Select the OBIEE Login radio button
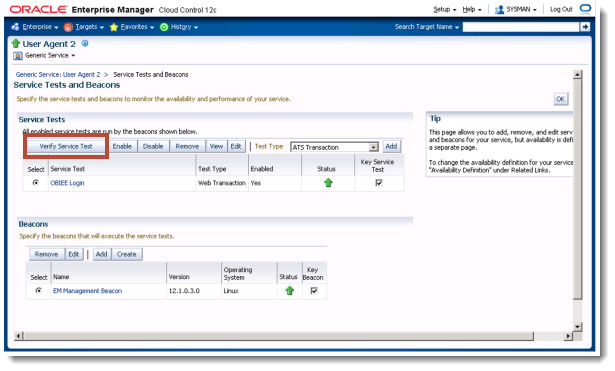Screen dimensions: 615x371 pyautogui.click(x=36, y=182)
